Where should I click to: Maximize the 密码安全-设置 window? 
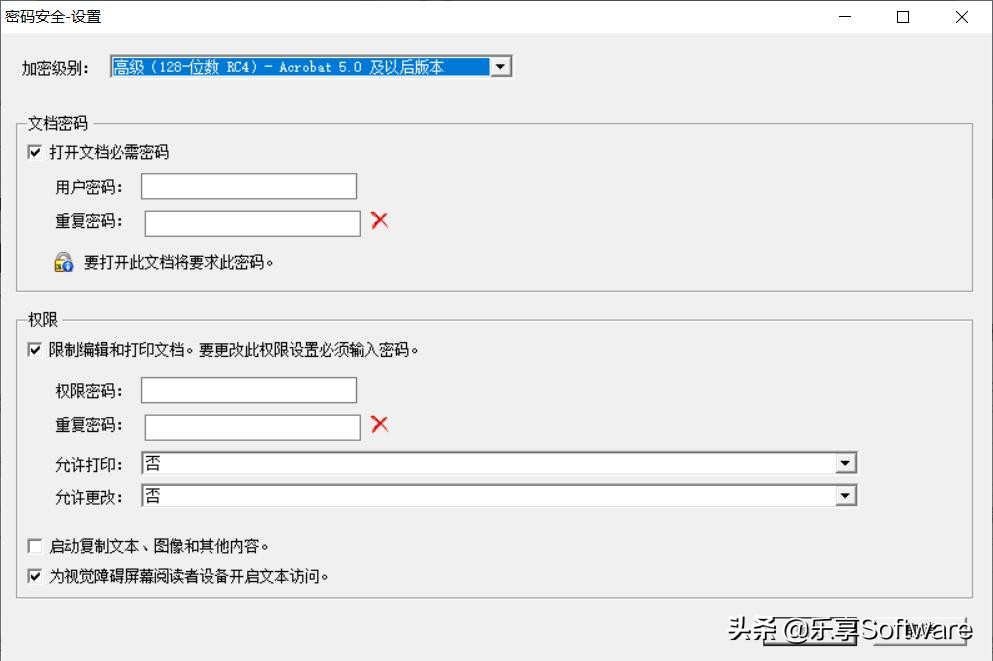coord(903,17)
